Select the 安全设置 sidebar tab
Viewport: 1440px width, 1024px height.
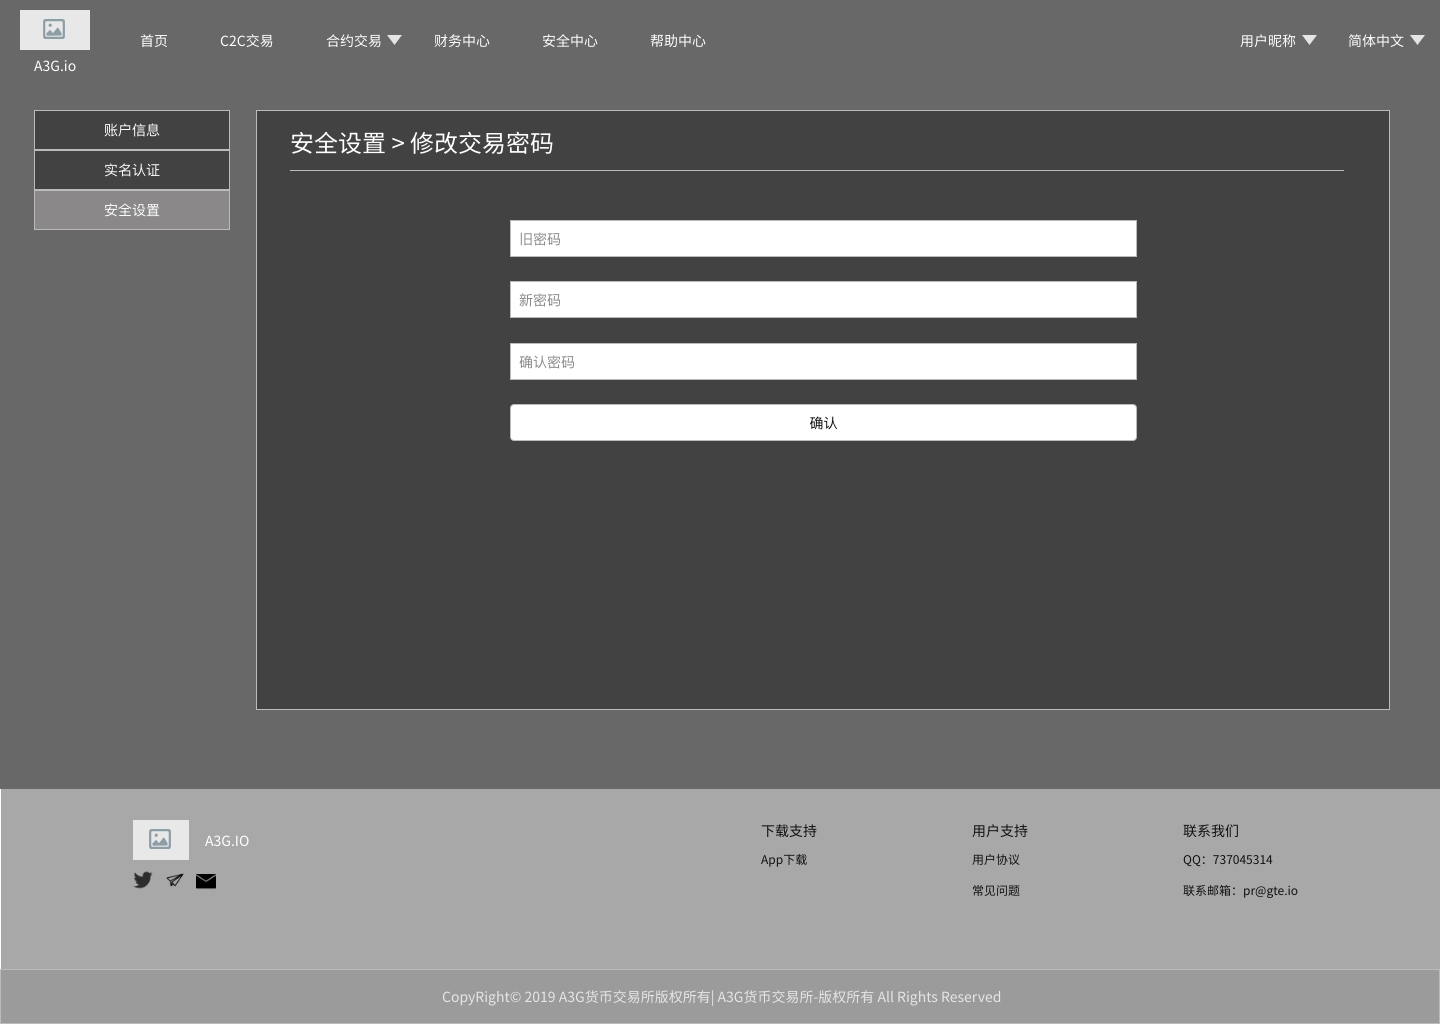pyautogui.click(x=132, y=210)
